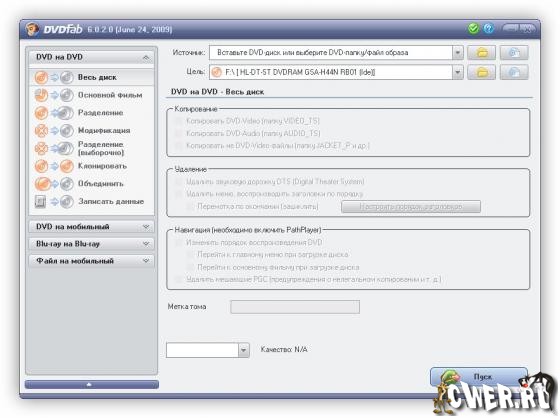The image size is (560, 418).
Task: Click the Настроить порядок заголовков button
Action: coord(411,206)
